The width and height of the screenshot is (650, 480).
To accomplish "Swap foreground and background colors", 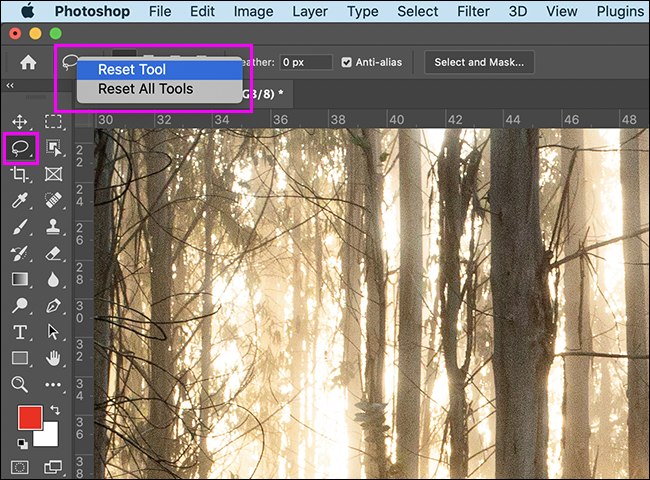I will (x=55, y=410).
